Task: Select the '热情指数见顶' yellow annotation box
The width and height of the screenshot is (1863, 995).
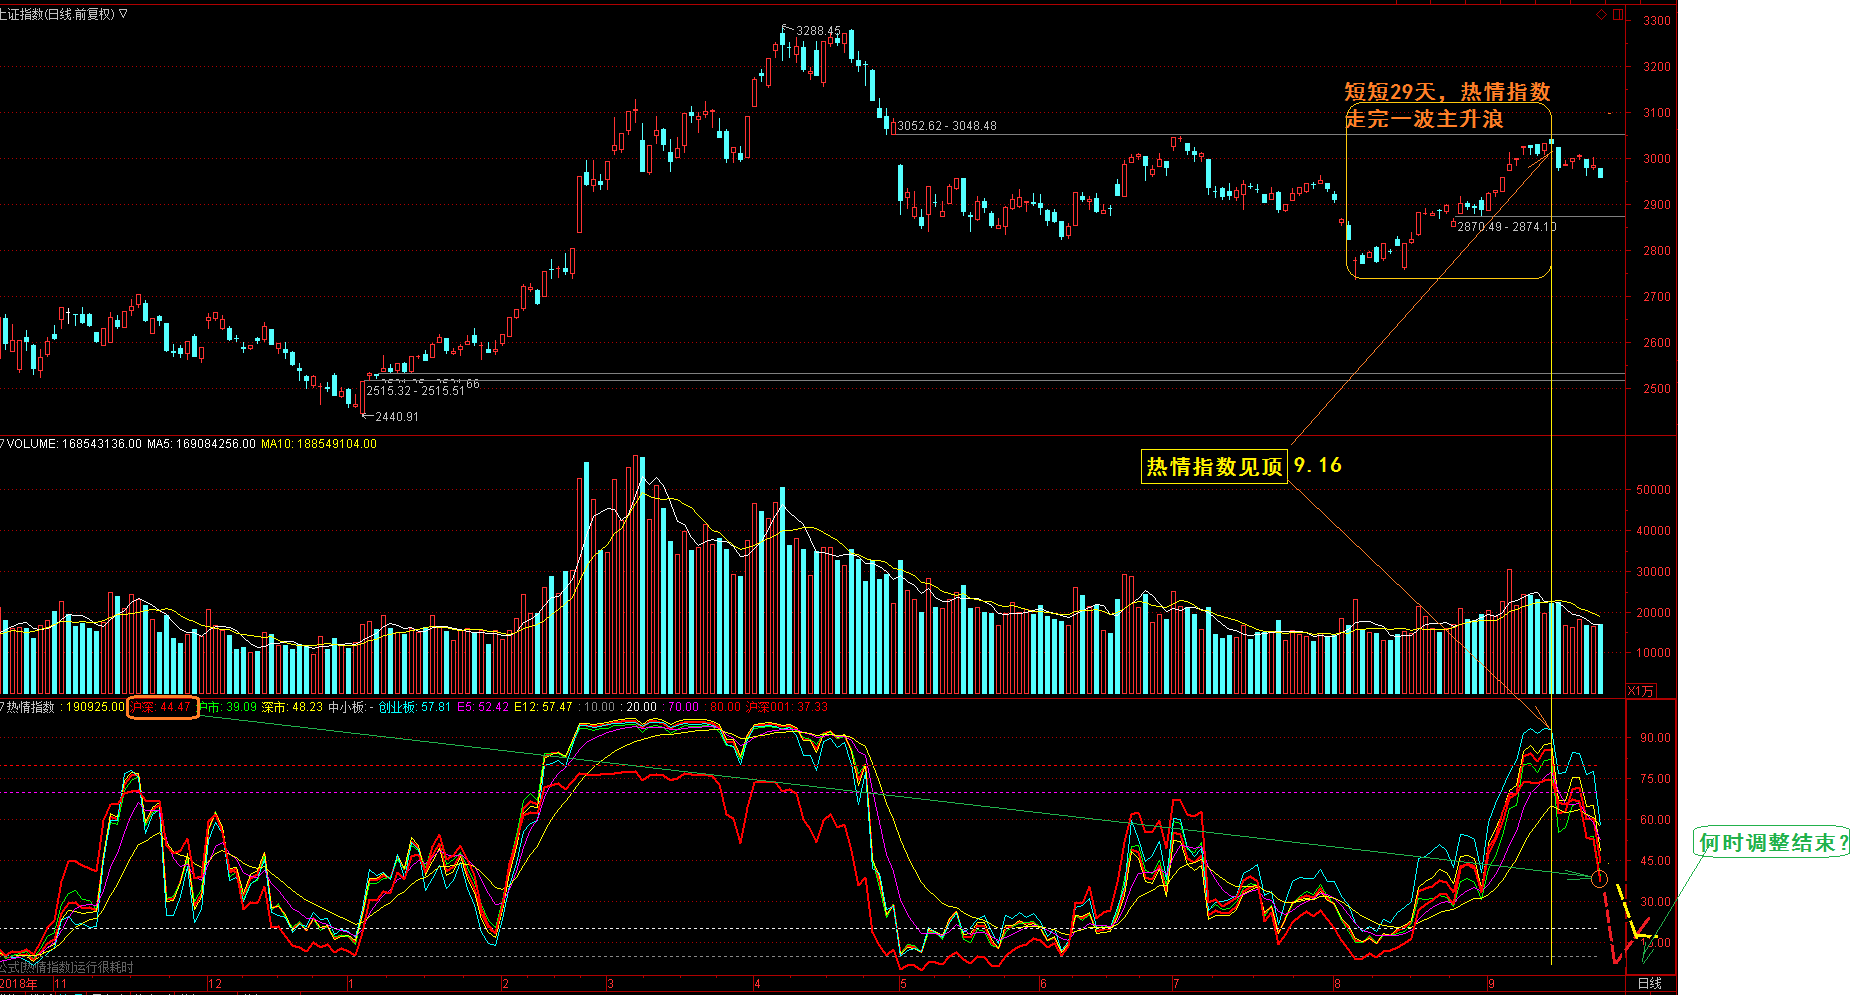Action: [x=1214, y=467]
